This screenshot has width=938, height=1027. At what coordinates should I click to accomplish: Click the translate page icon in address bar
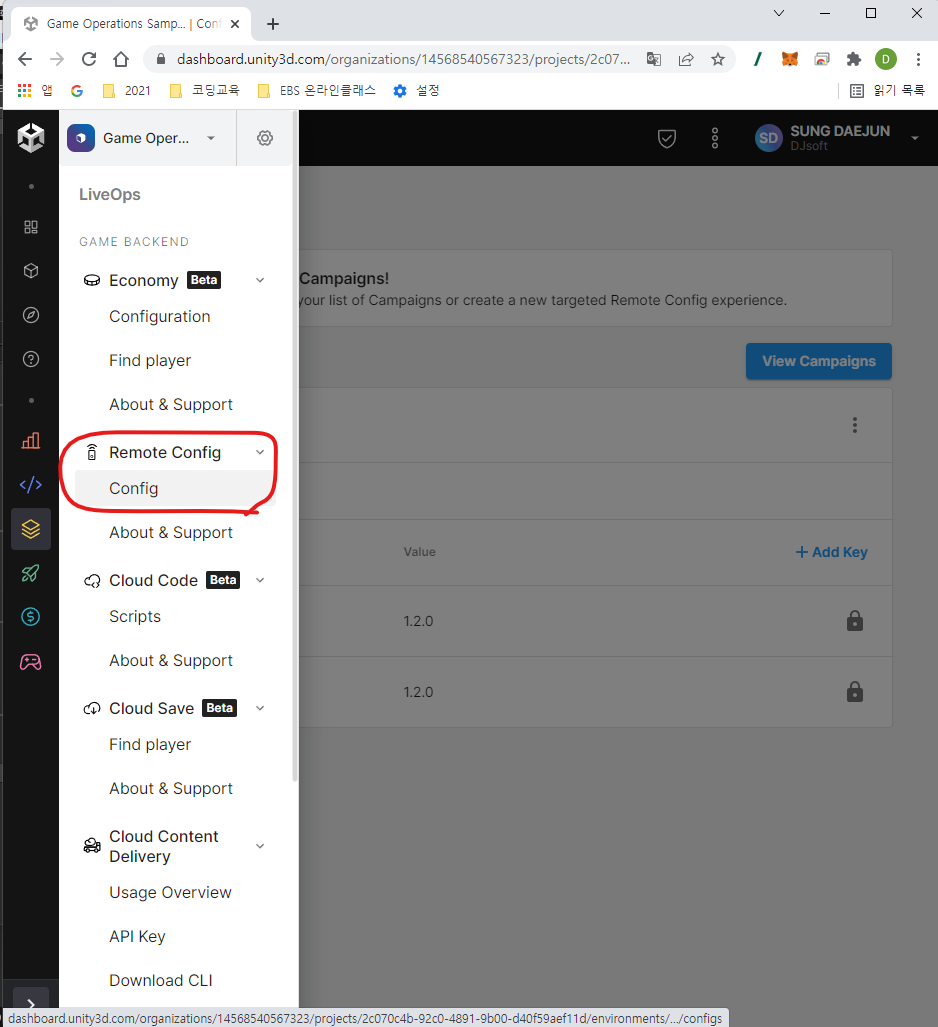pos(654,60)
